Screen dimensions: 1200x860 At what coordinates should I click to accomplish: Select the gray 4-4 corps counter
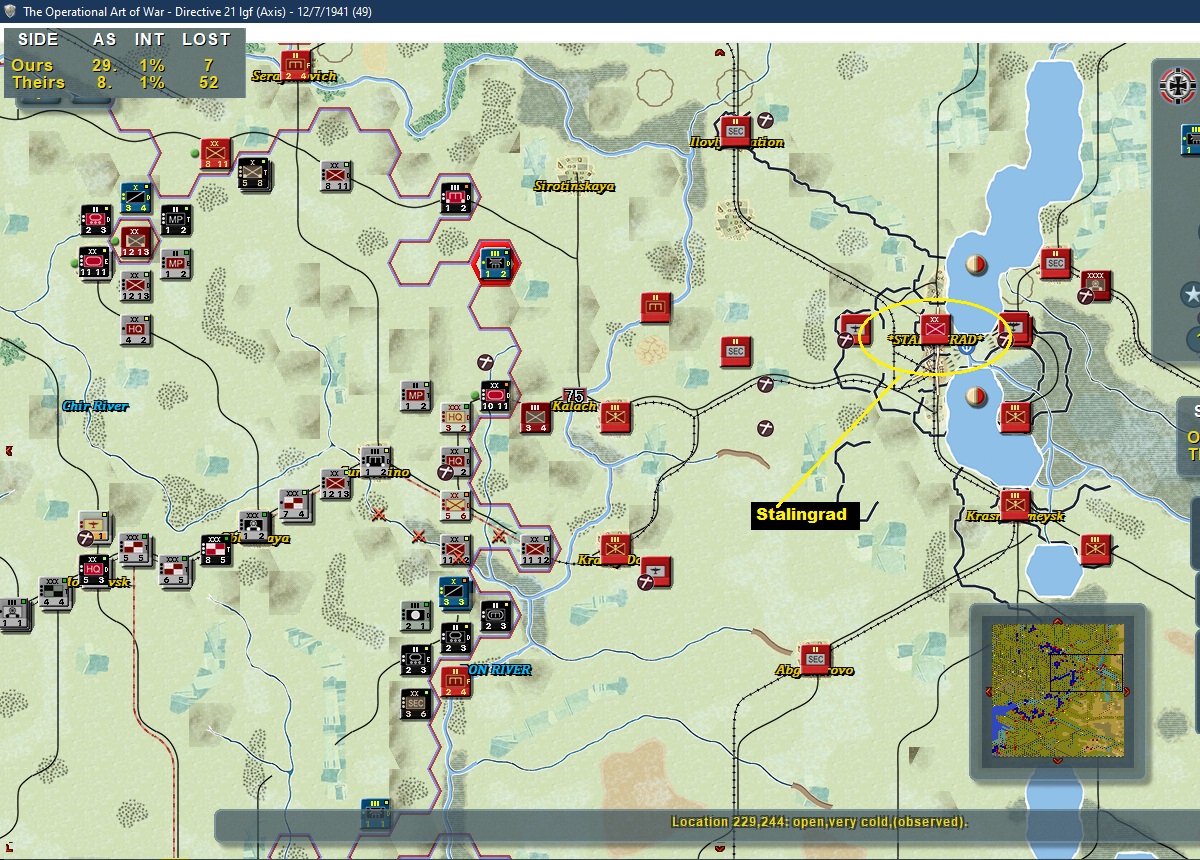click(56, 593)
